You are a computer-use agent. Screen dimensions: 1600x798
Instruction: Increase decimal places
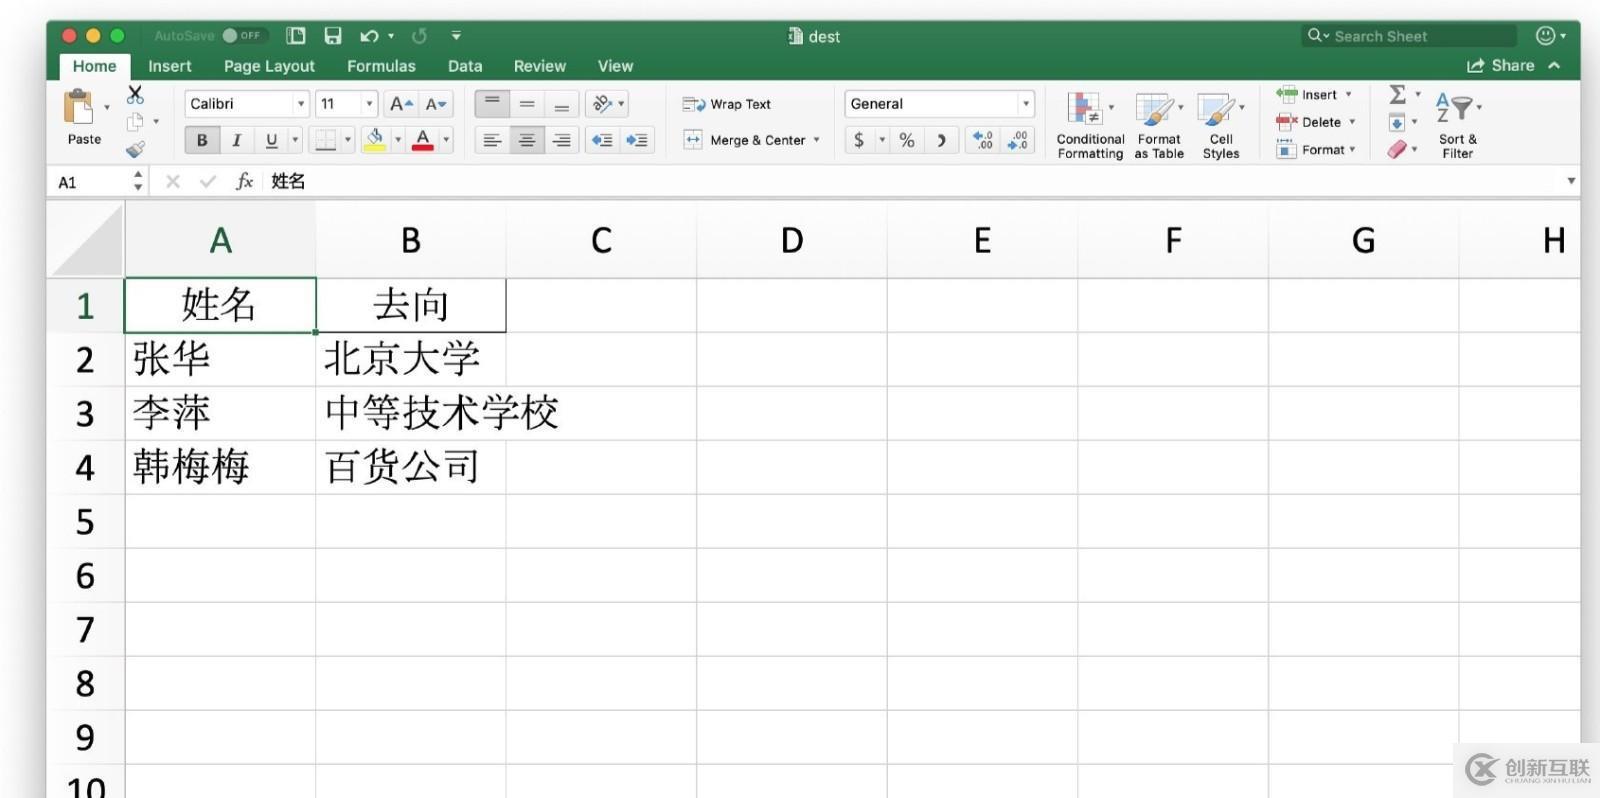(x=983, y=140)
